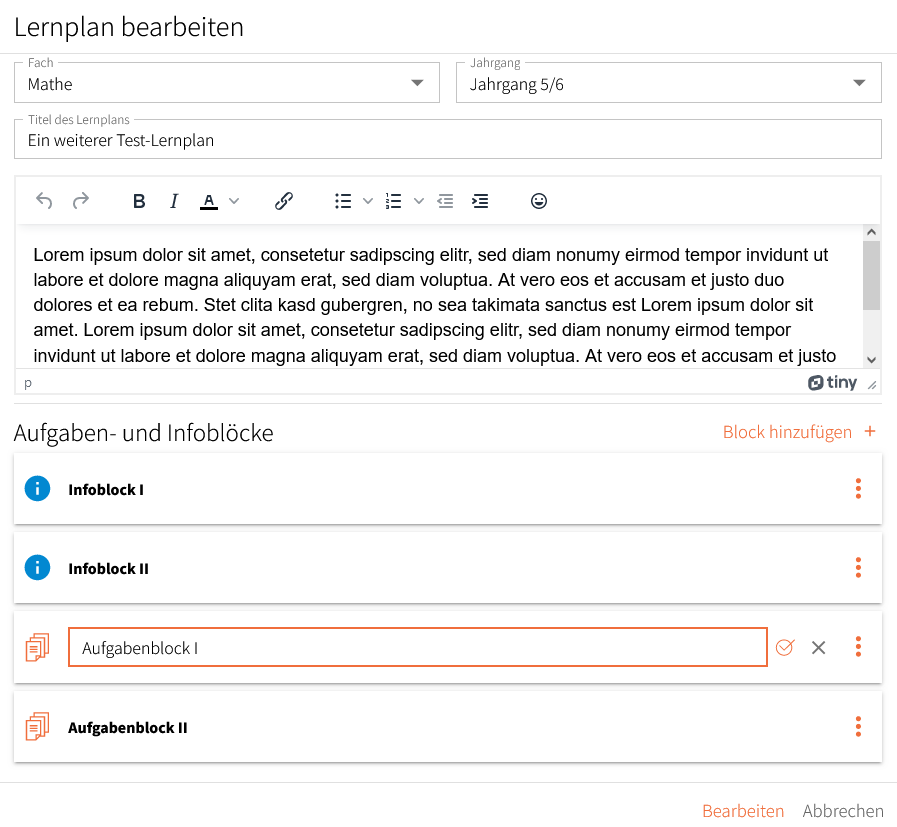Open the three-dot menu for Infoblock I
This screenshot has height=827, width=897.
[x=858, y=488]
